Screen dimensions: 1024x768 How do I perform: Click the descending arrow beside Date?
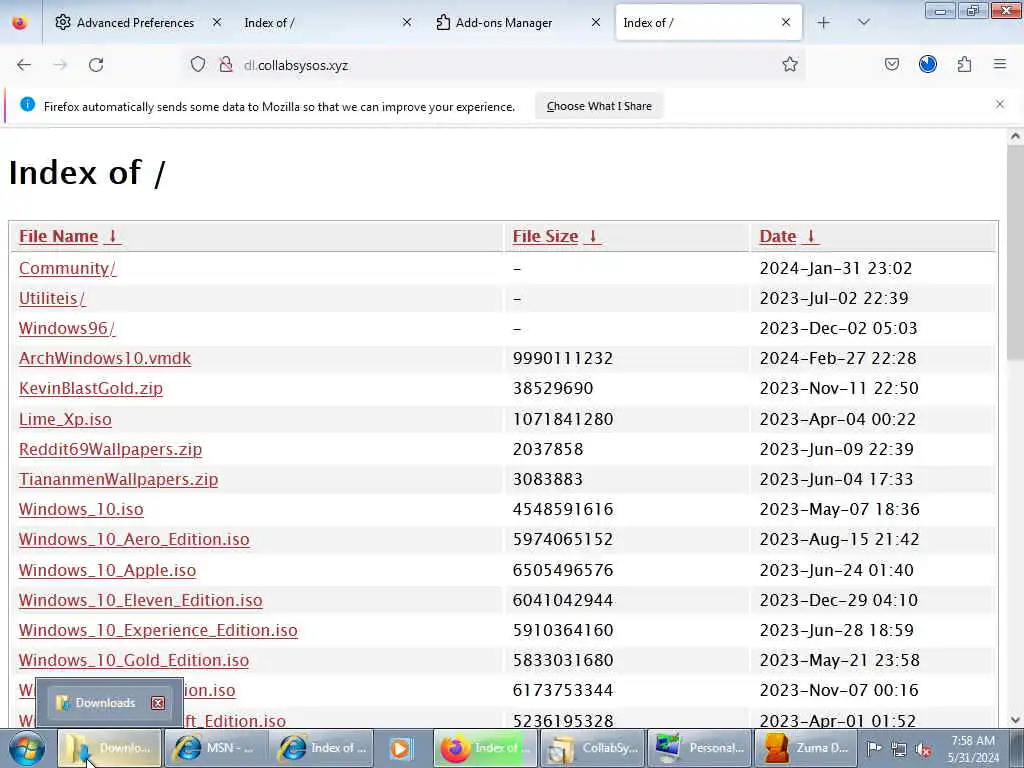[810, 236]
